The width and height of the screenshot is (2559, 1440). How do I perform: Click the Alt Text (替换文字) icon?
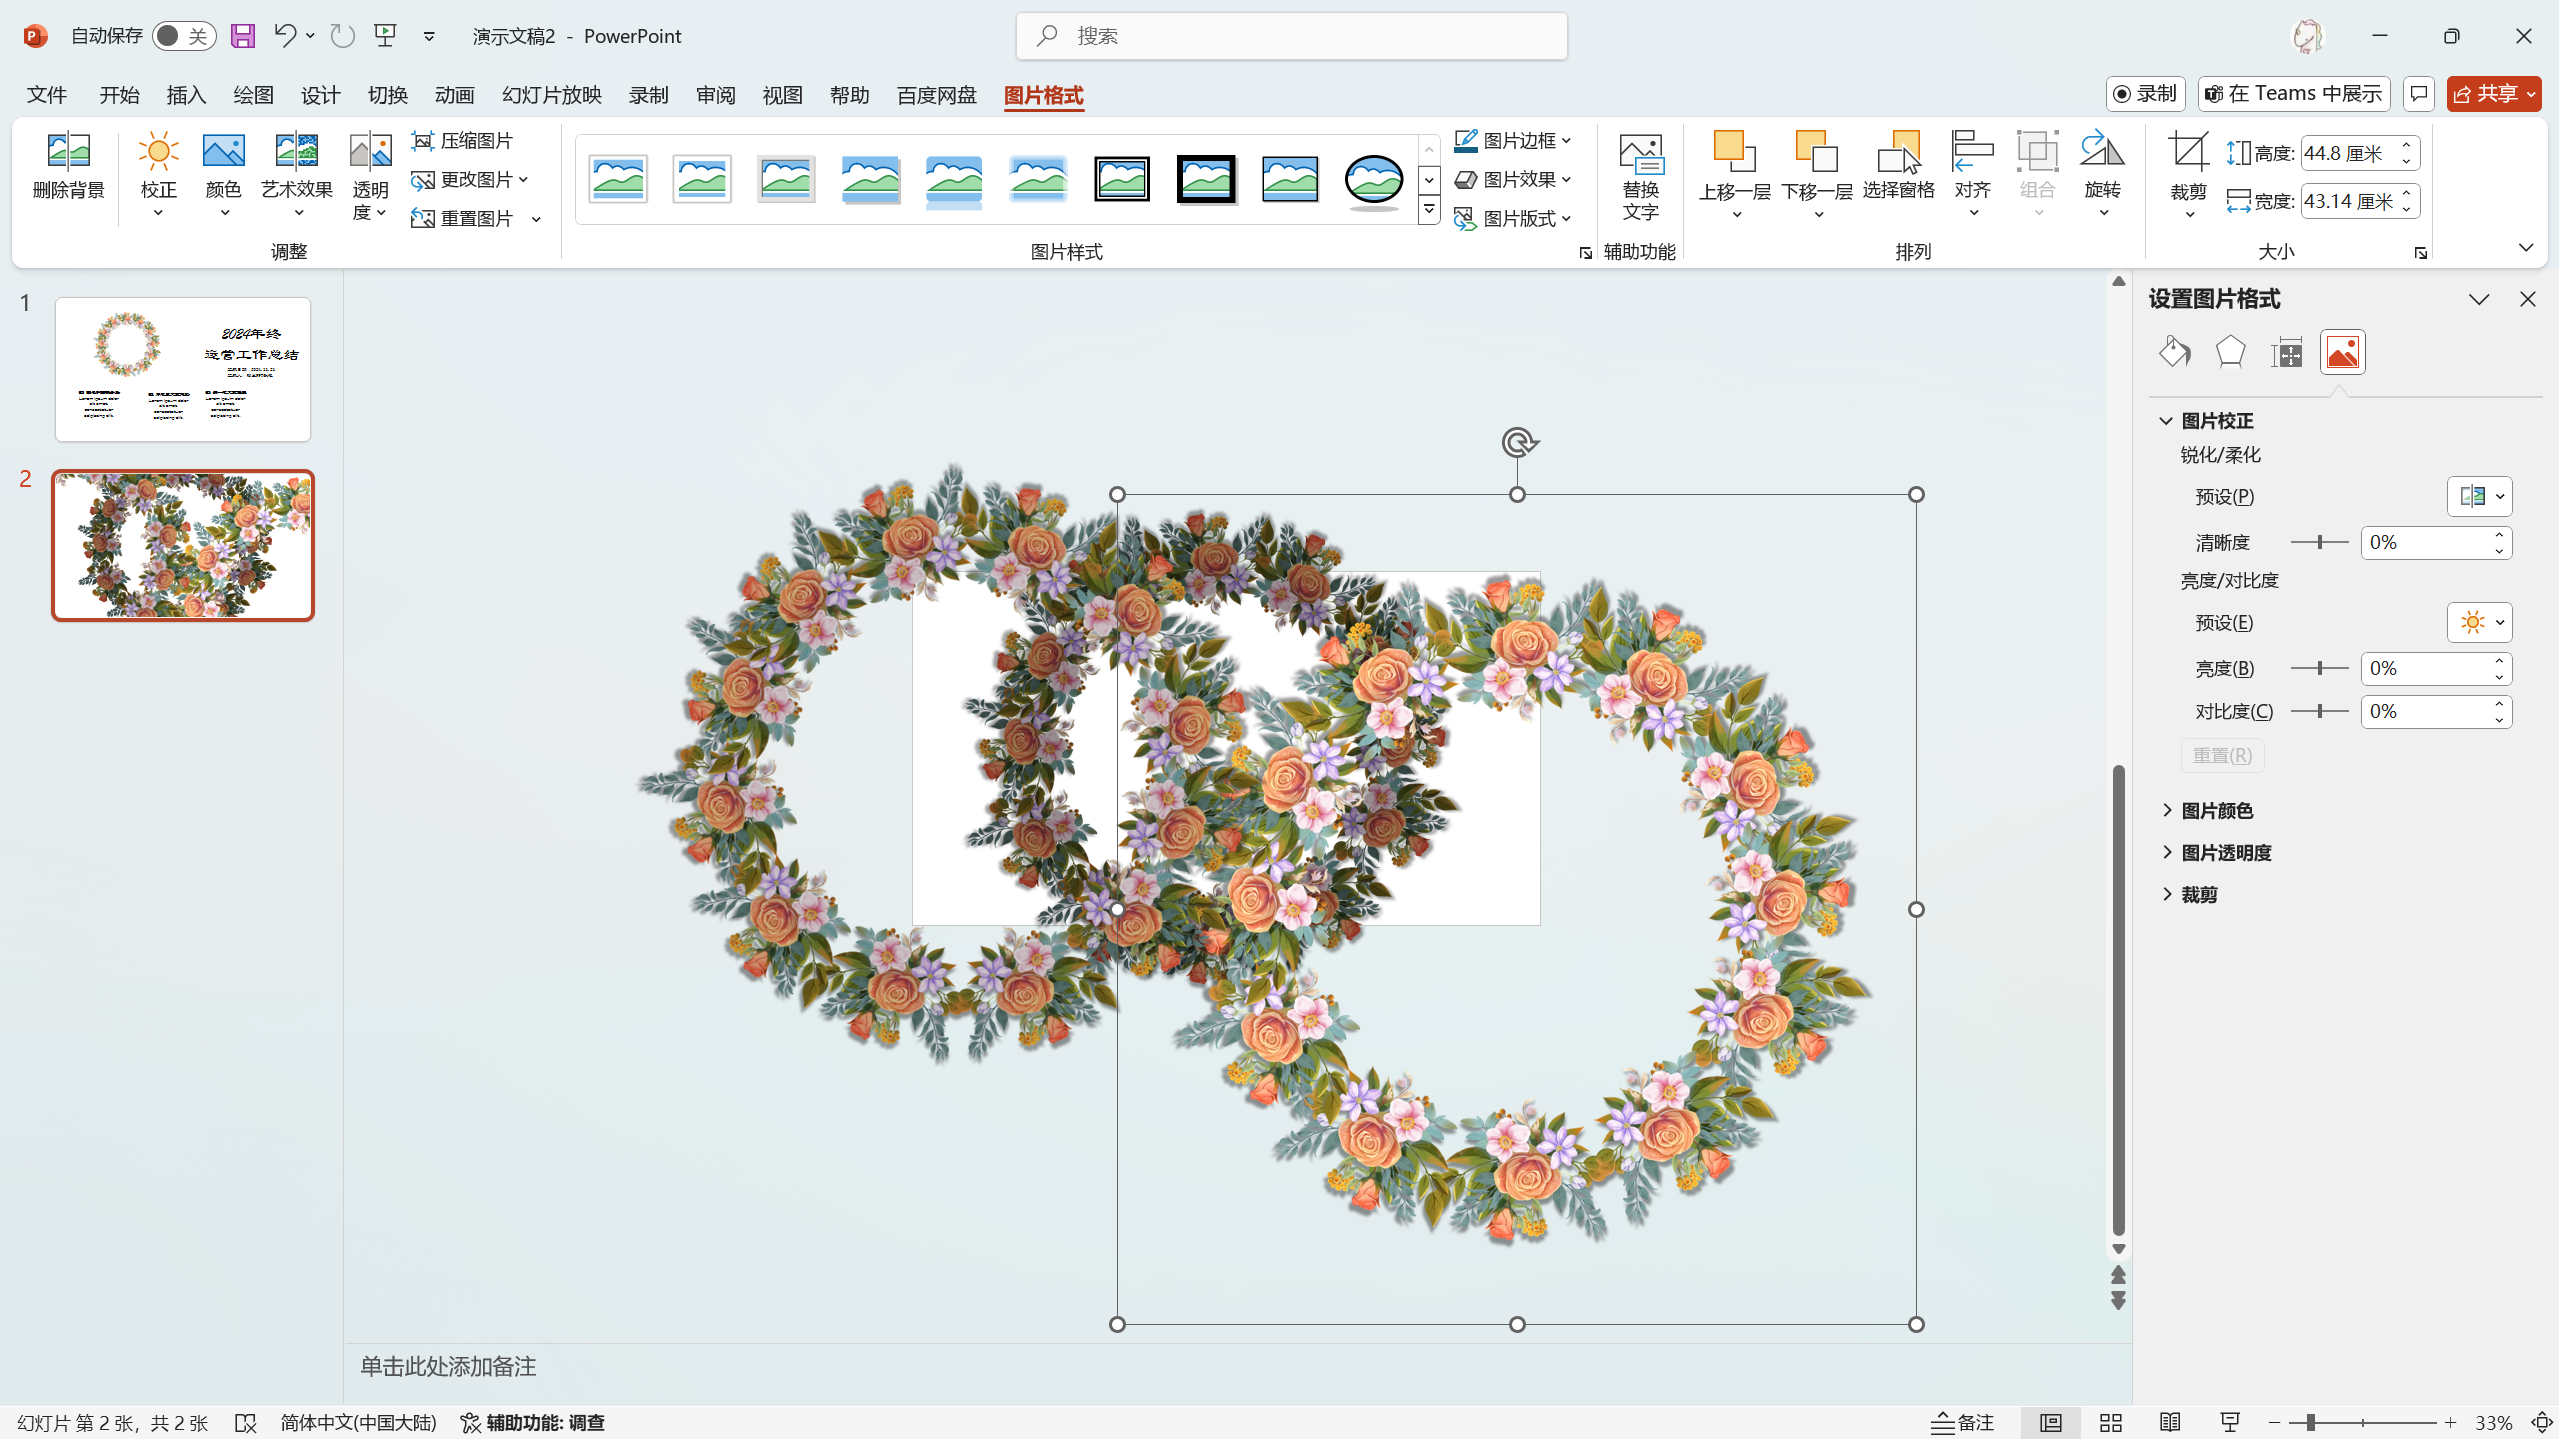[1640, 176]
